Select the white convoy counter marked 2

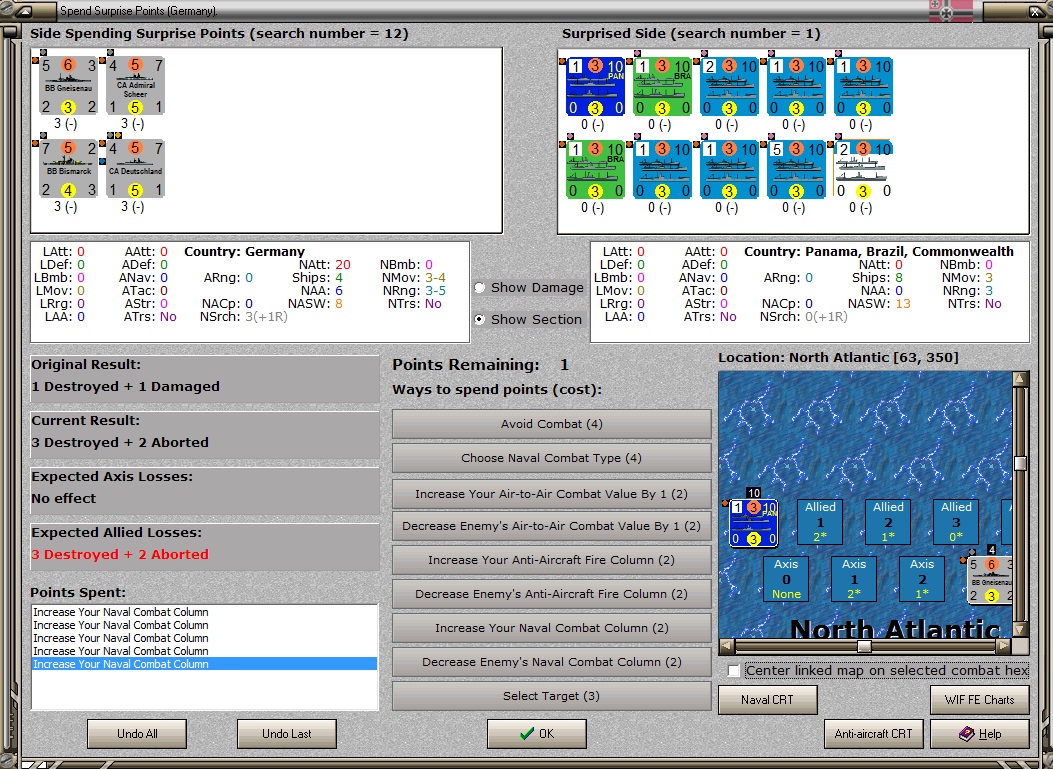click(864, 170)
